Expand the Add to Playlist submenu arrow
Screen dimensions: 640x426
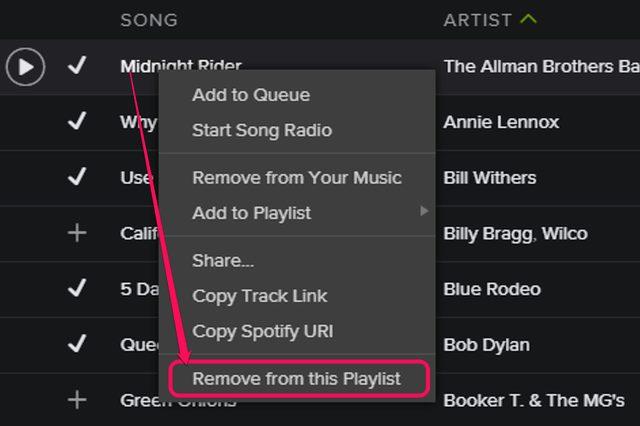[424, 212]
